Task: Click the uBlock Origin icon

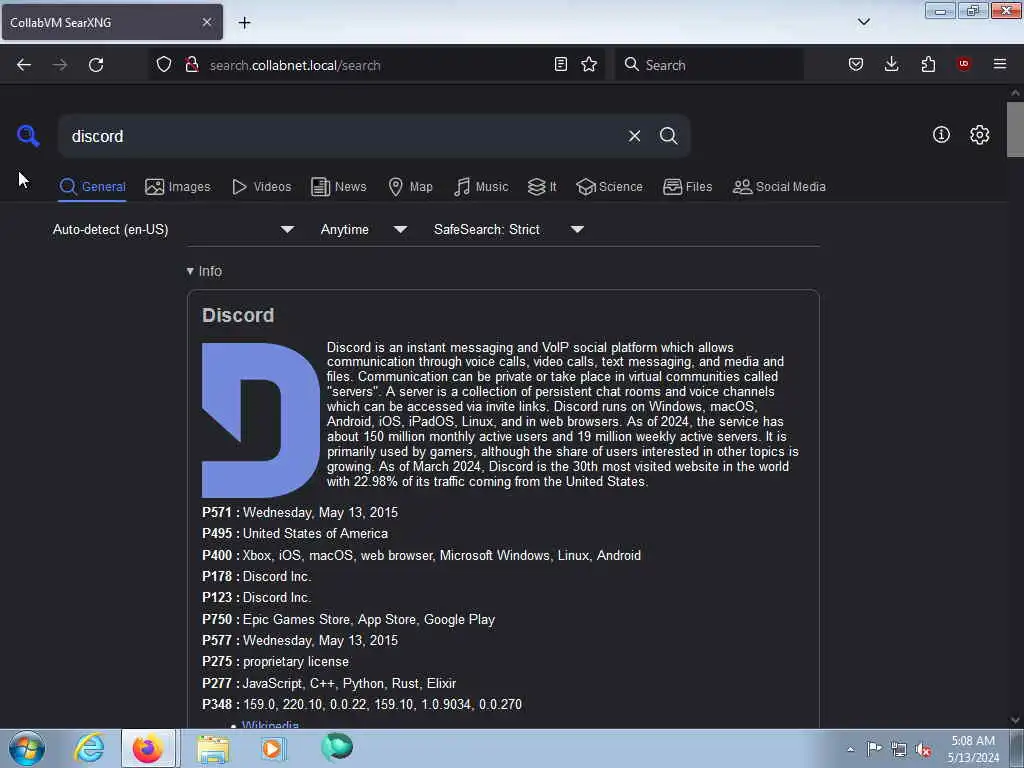Action: (963, 64)
